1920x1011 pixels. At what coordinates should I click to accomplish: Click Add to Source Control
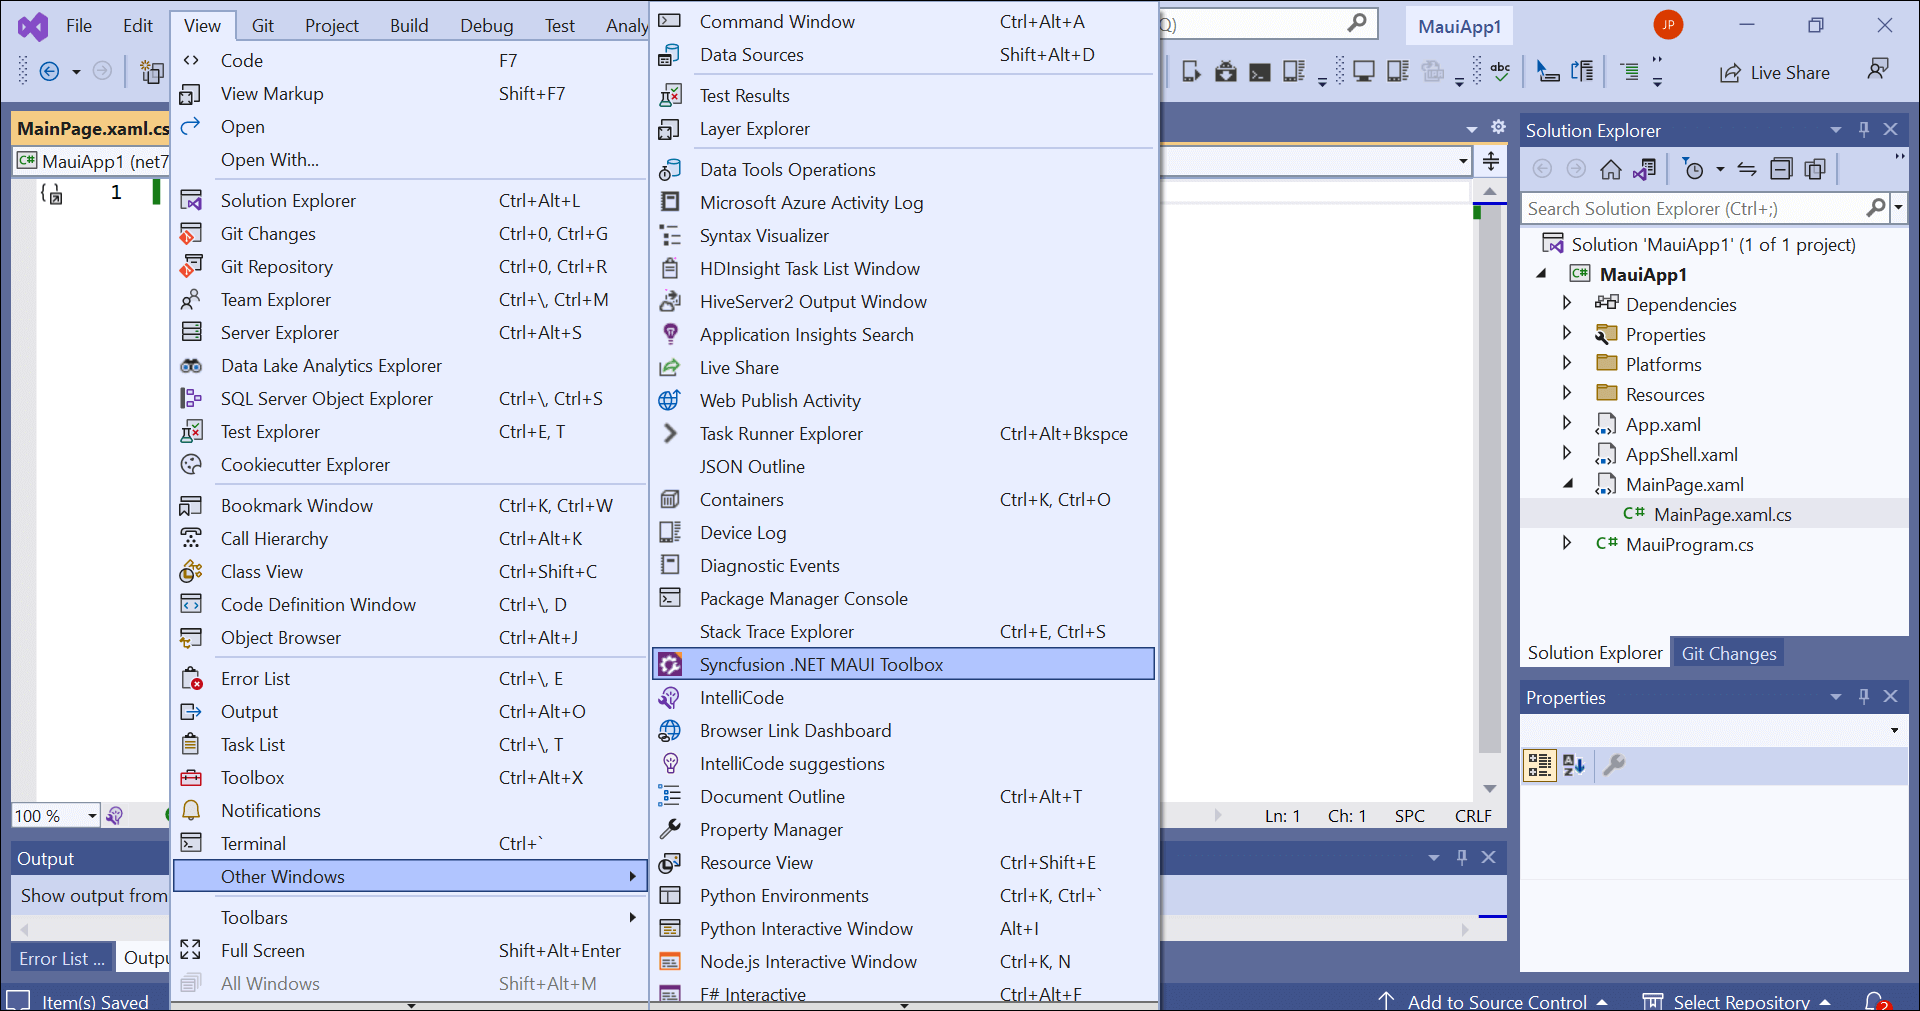pos(1496,1001)
